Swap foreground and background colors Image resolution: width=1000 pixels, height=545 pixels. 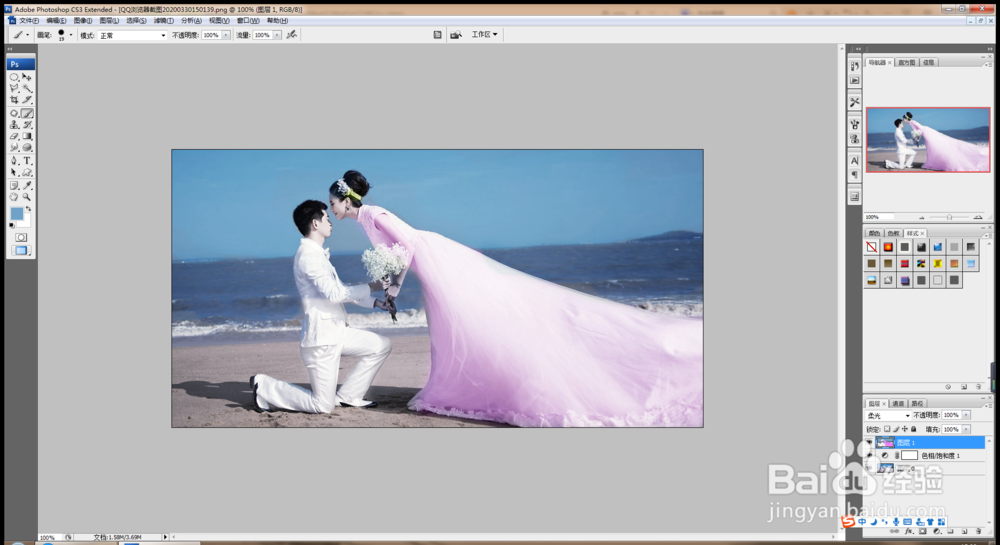click(x=28, y=209)
